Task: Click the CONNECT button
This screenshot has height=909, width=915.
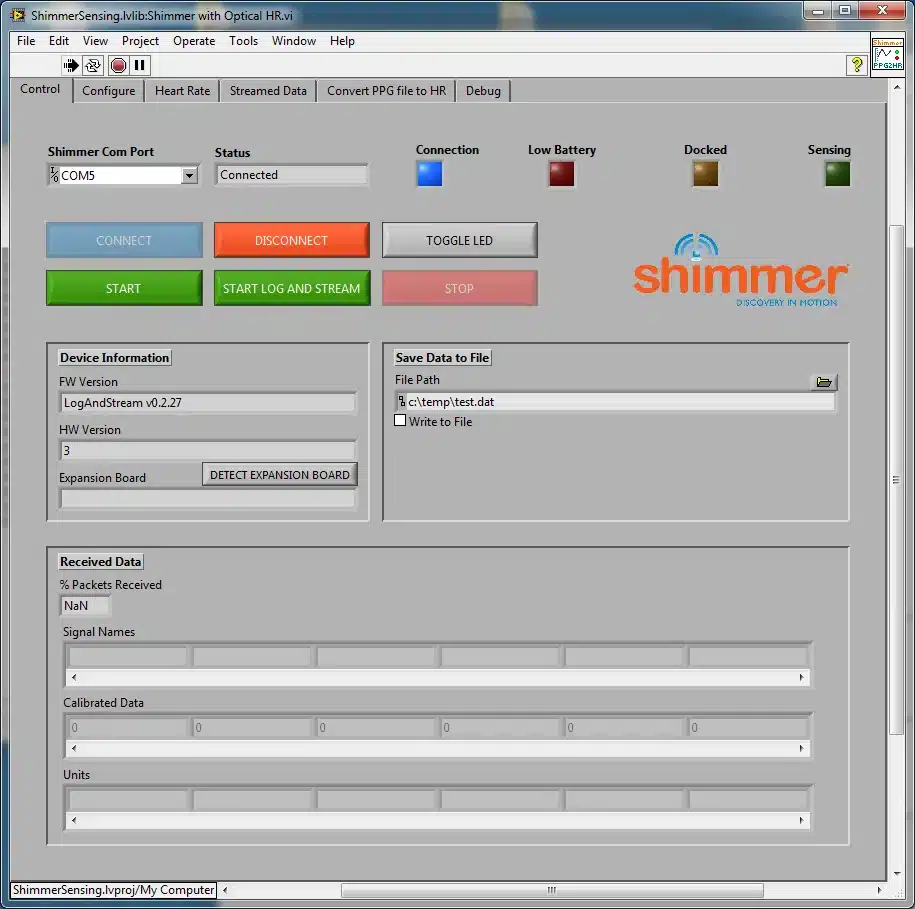Action: [124, 240]
